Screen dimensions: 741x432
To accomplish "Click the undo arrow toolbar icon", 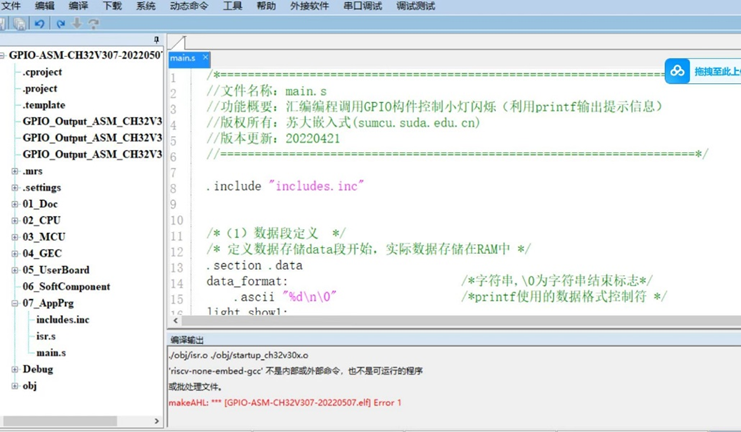I will 39,23.
